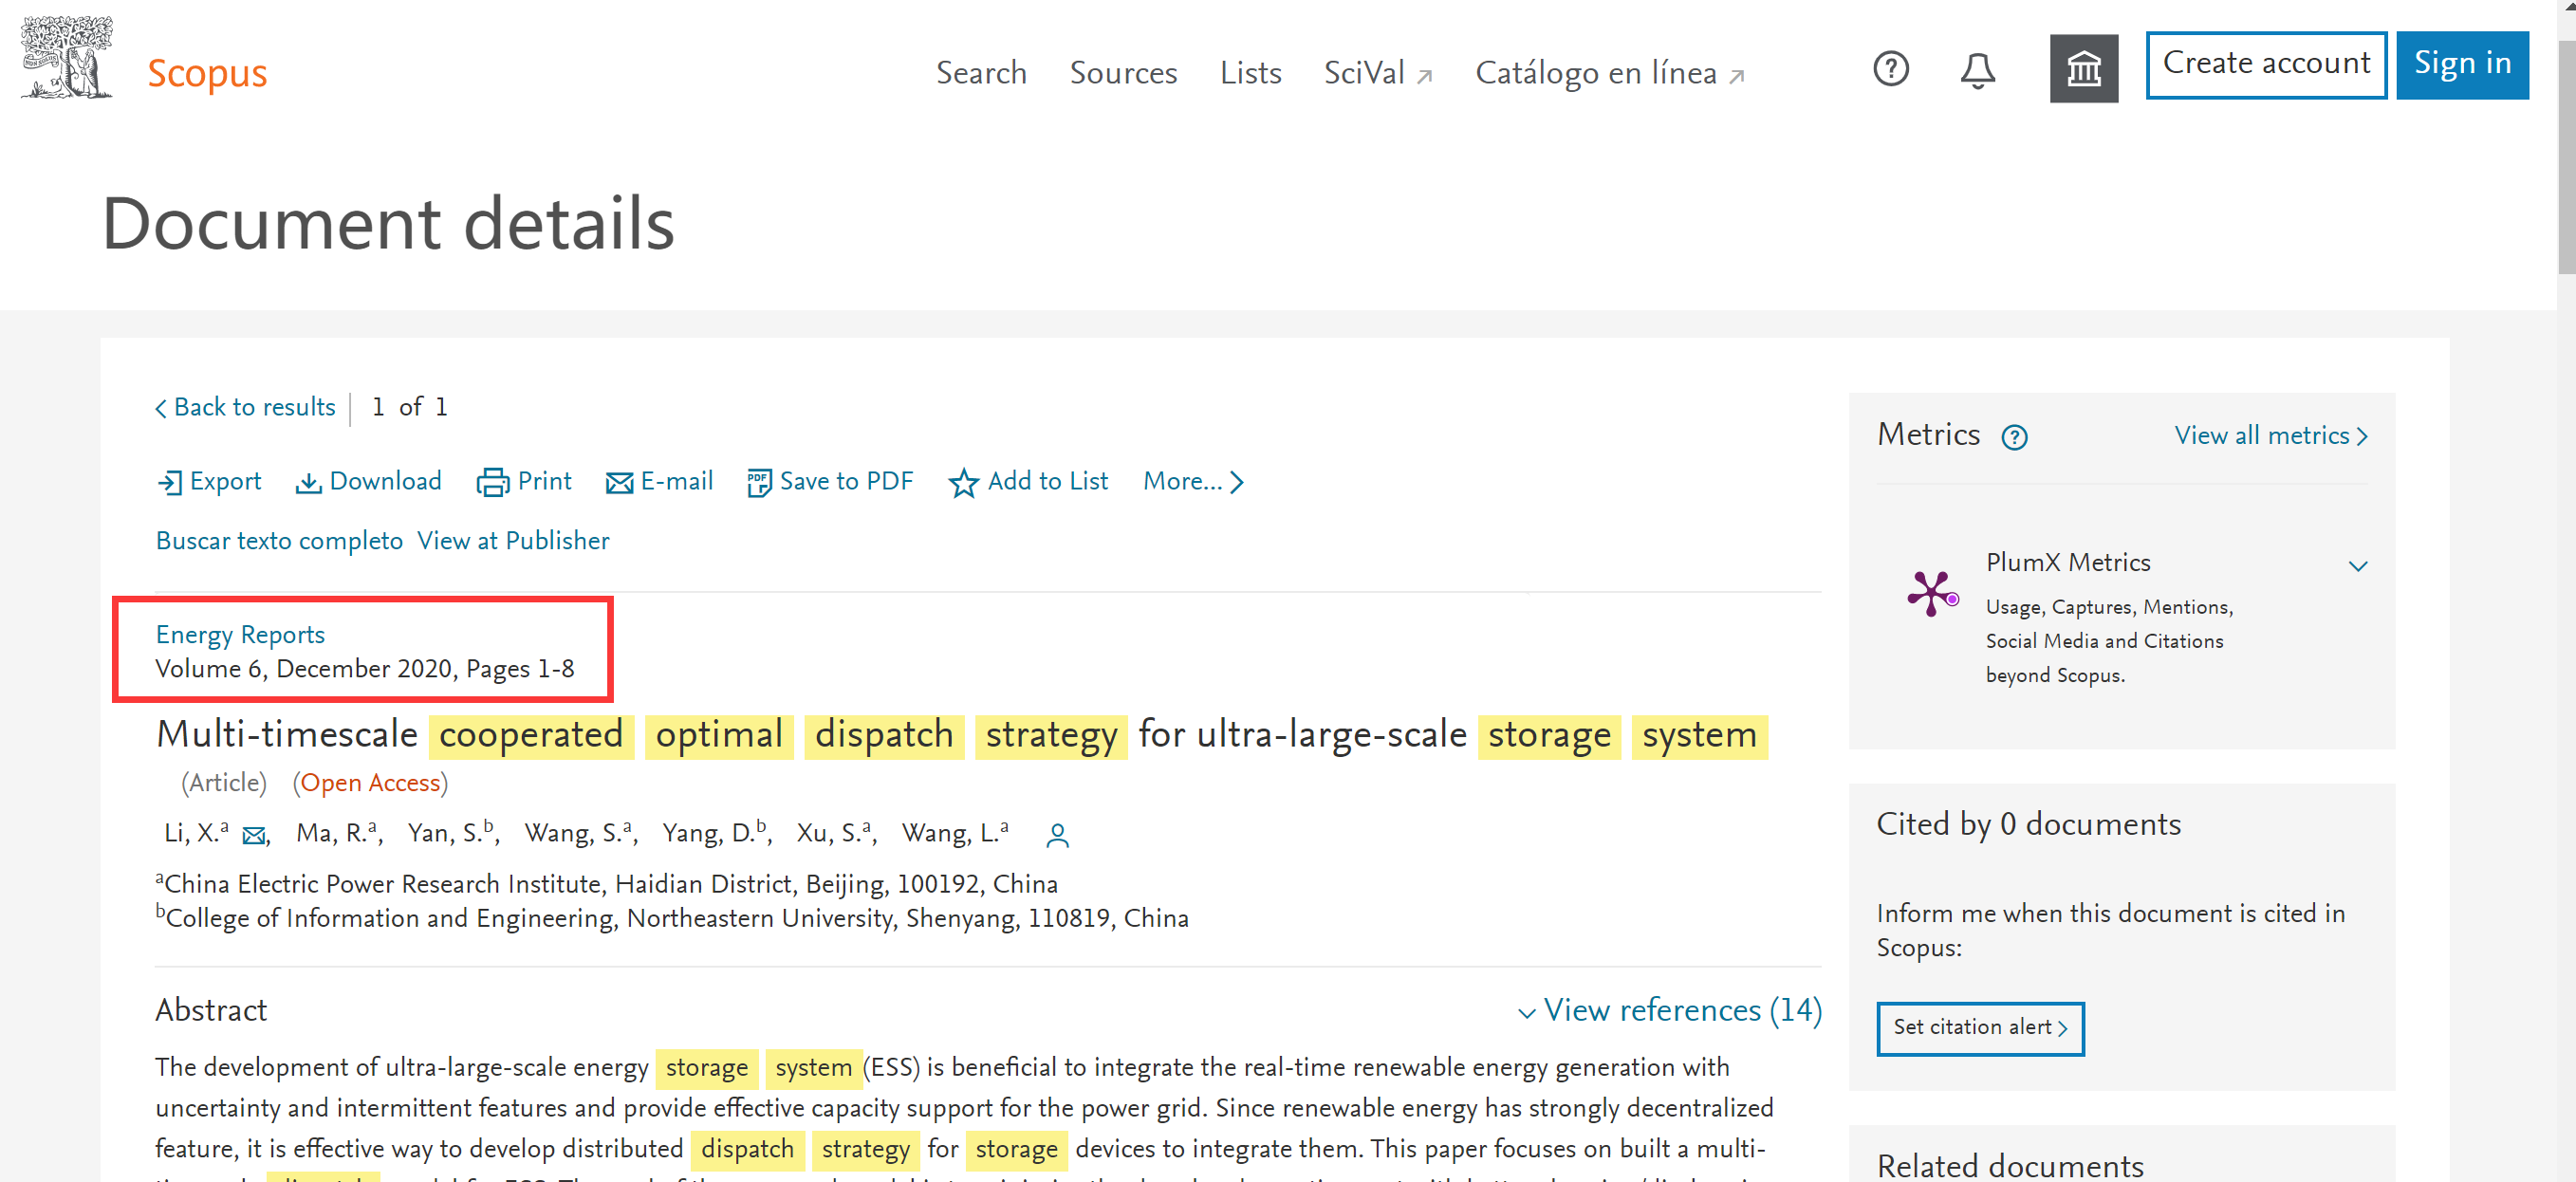Open Catálogo en línea link

pyautogui.click(x=1609, y=73)
